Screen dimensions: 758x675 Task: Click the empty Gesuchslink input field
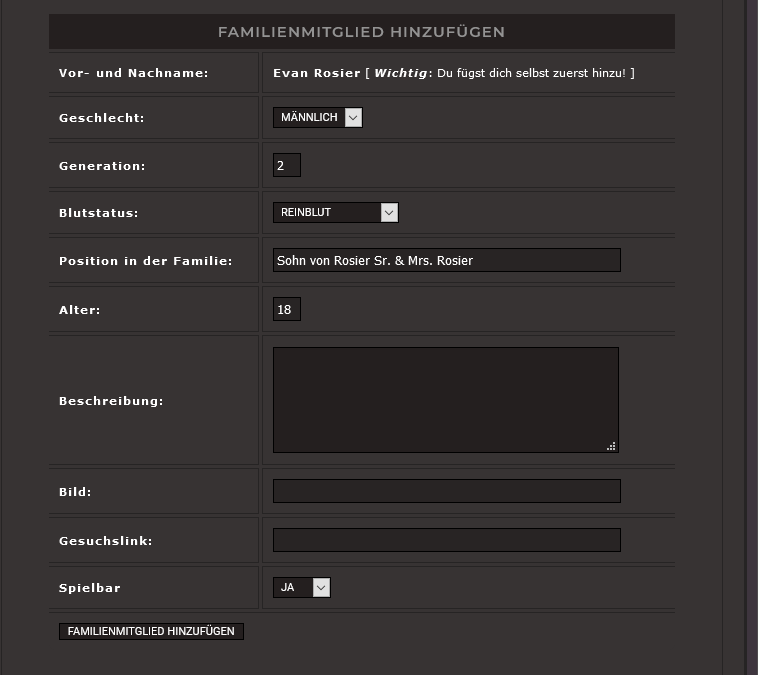pyautogui.click(x=446, y=540)
